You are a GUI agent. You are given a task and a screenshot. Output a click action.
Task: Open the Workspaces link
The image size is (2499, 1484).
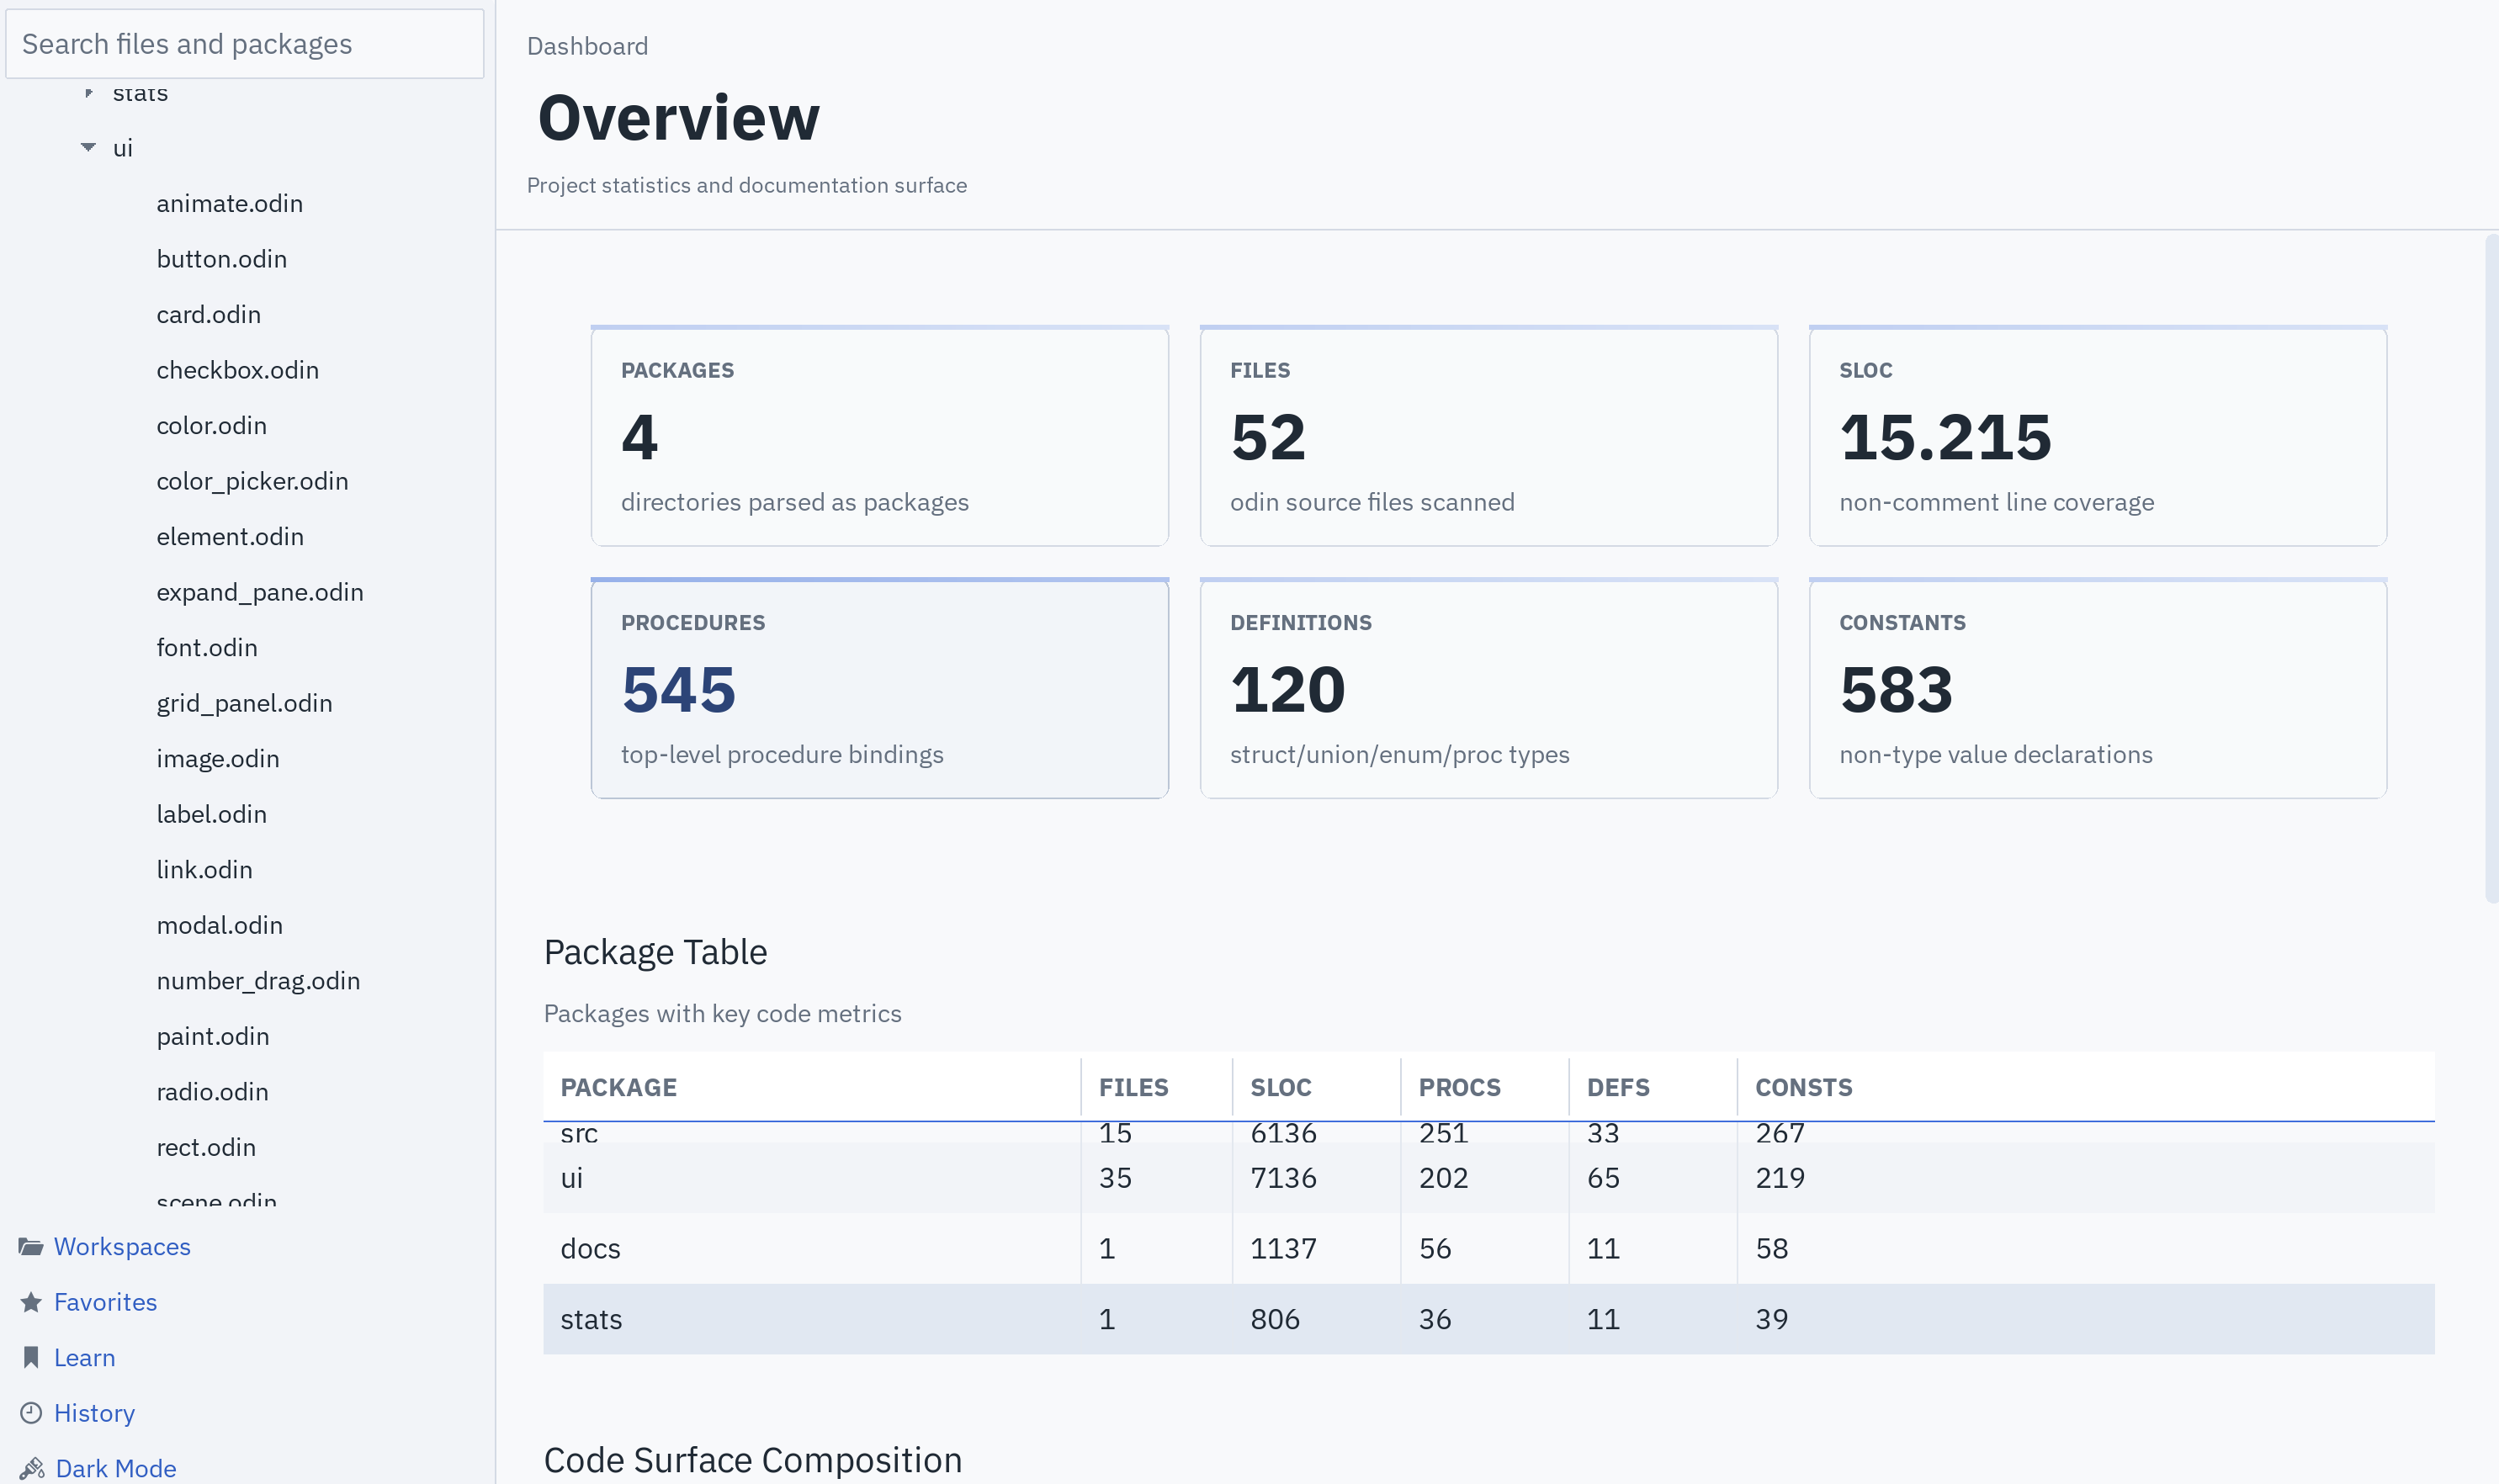tap(122, 1246)
